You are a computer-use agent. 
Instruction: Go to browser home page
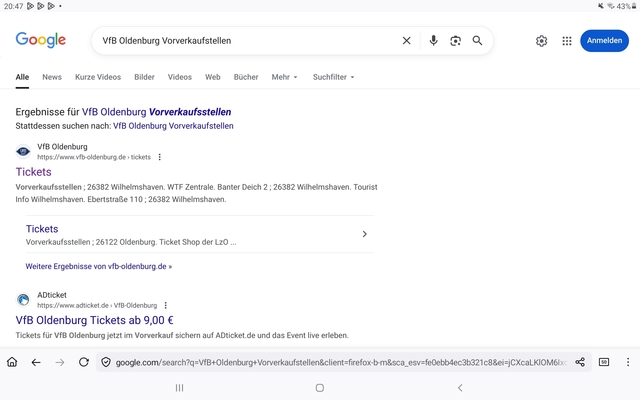coord(12,362)
